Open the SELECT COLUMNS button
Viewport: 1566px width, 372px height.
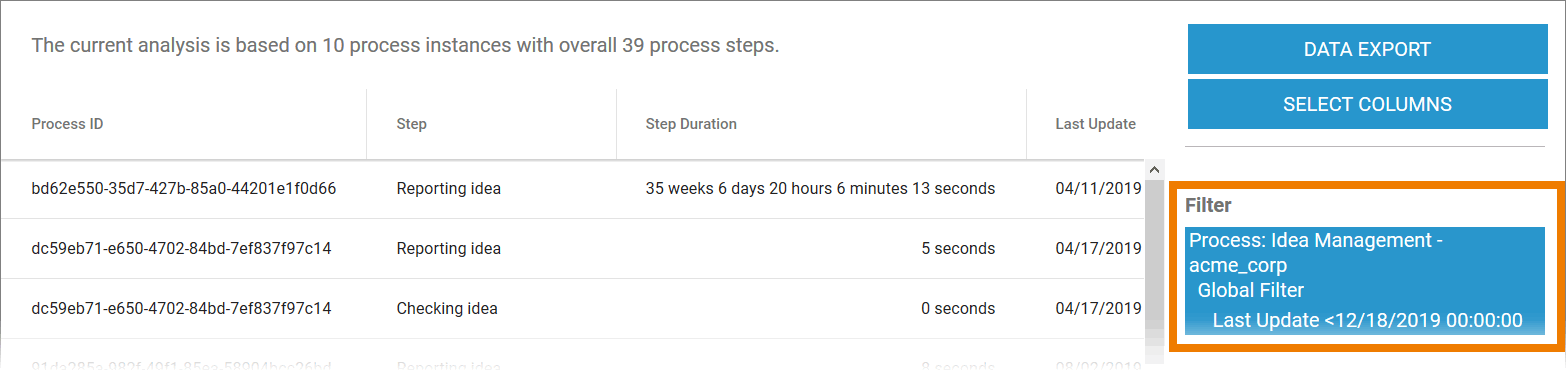point(1367,104)
